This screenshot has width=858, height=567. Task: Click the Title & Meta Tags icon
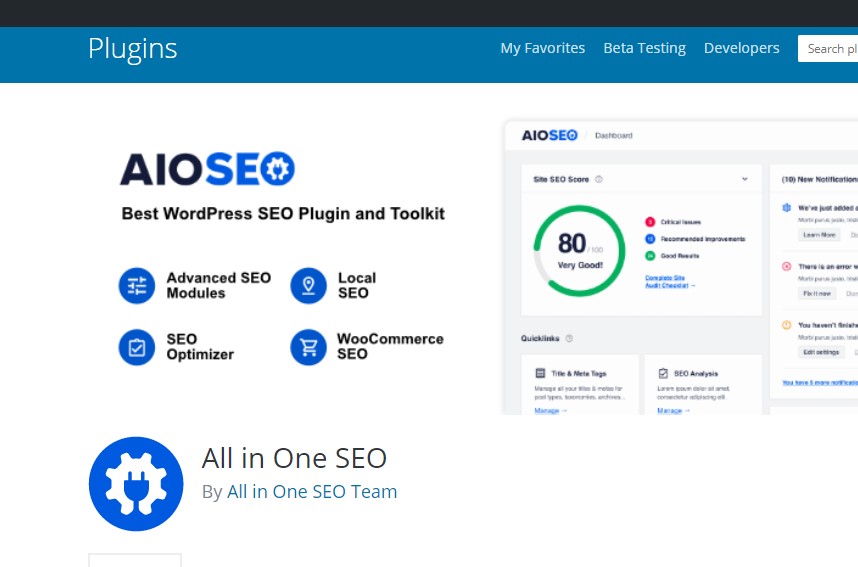pyautogui.click(x=540, y=372)
